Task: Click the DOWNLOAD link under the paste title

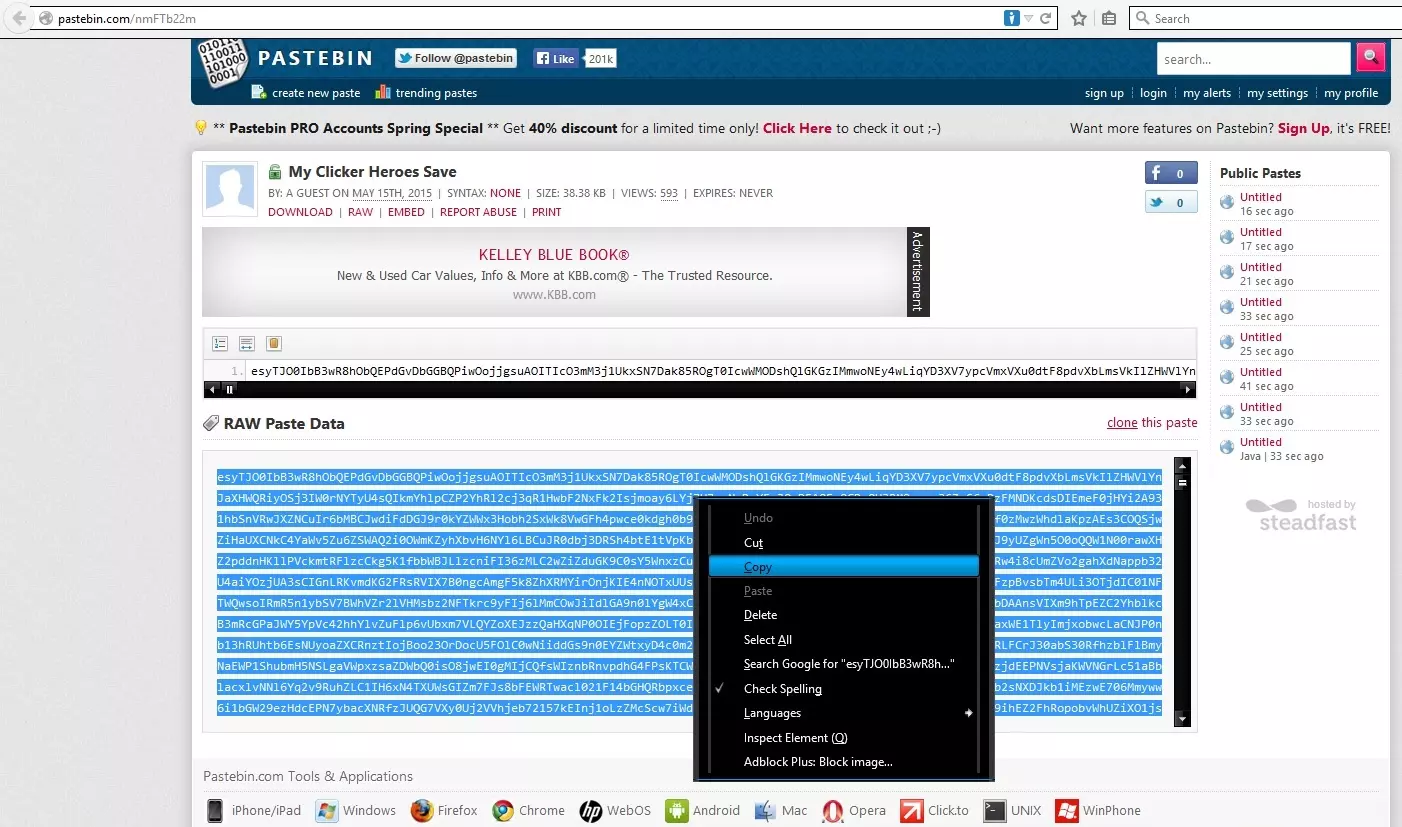Action: (x=300, y=212)
